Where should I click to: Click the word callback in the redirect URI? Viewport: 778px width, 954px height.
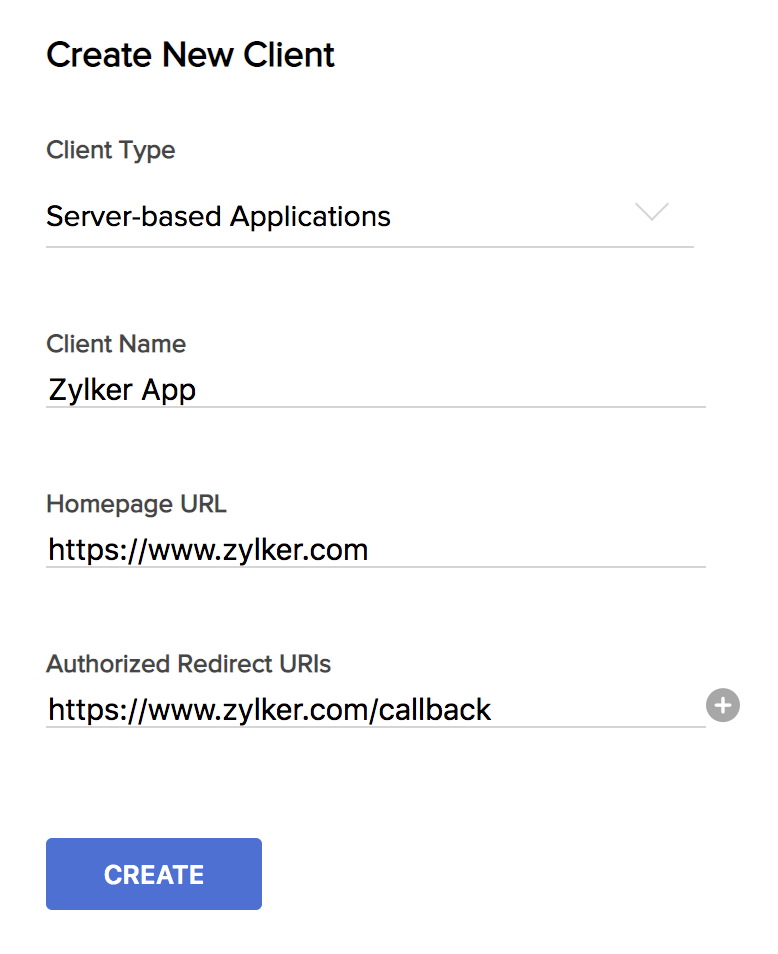[x=437, y=710]
